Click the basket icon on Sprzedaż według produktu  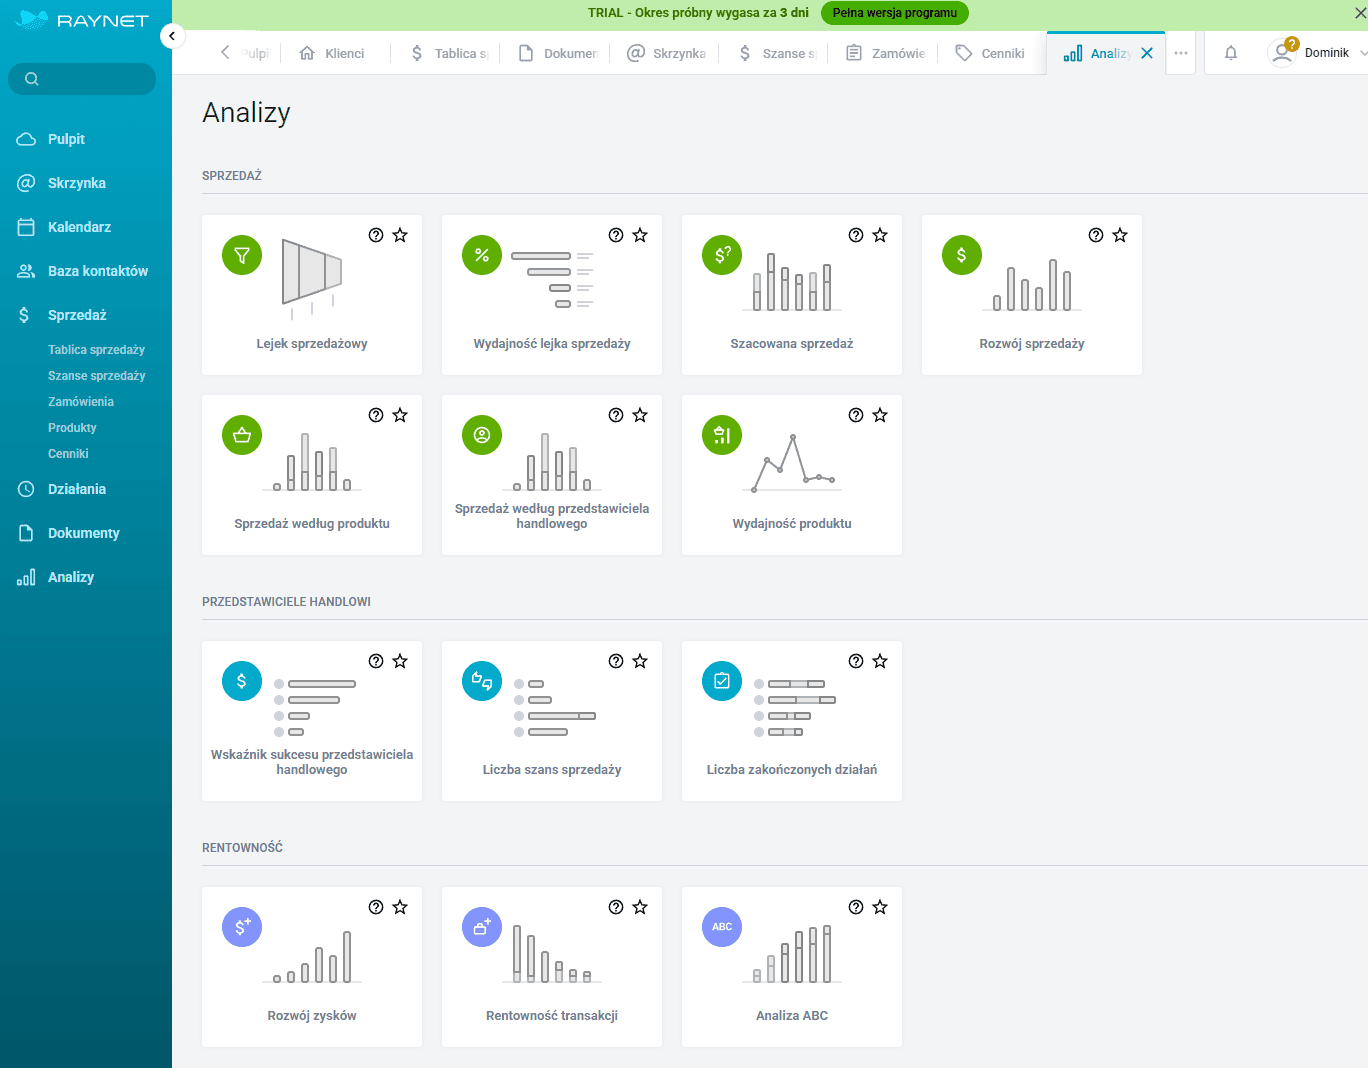pos(242,435)
